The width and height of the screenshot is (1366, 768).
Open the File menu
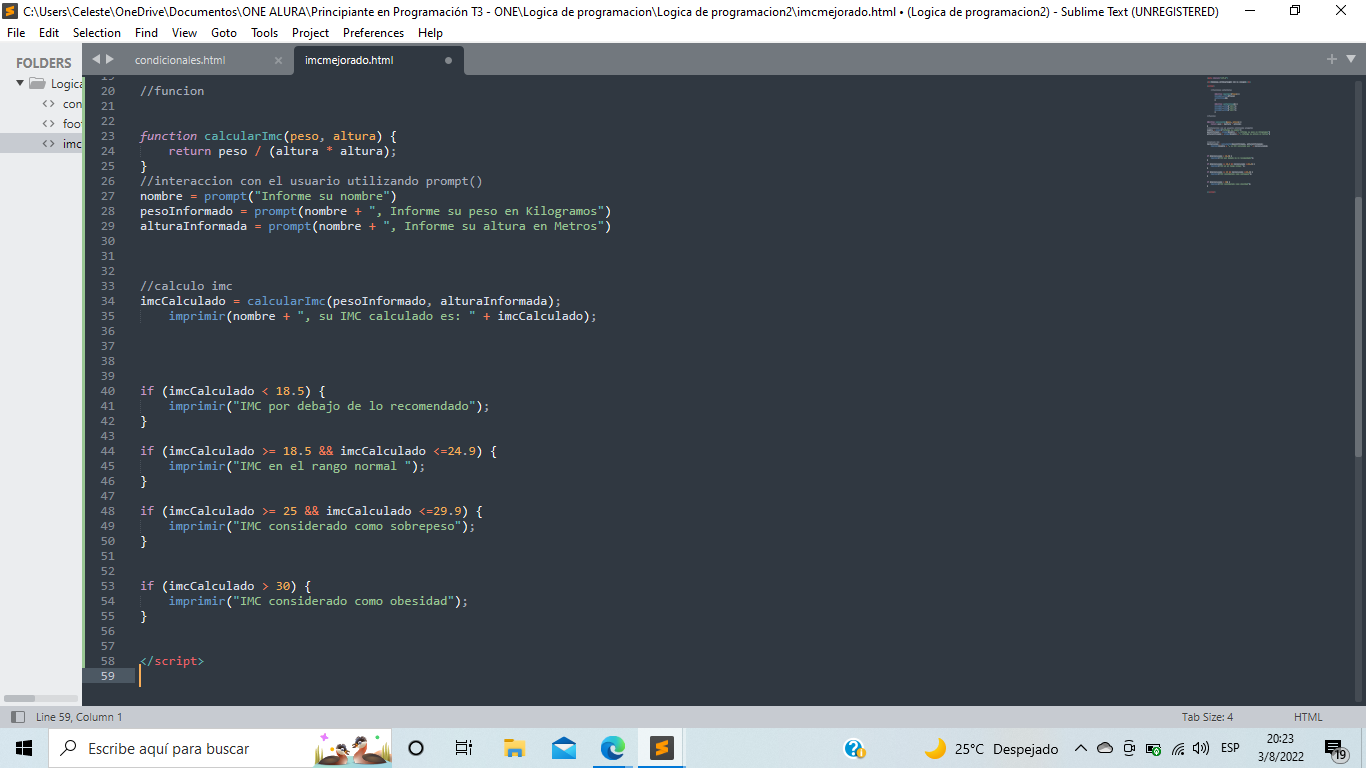(16, 33)
